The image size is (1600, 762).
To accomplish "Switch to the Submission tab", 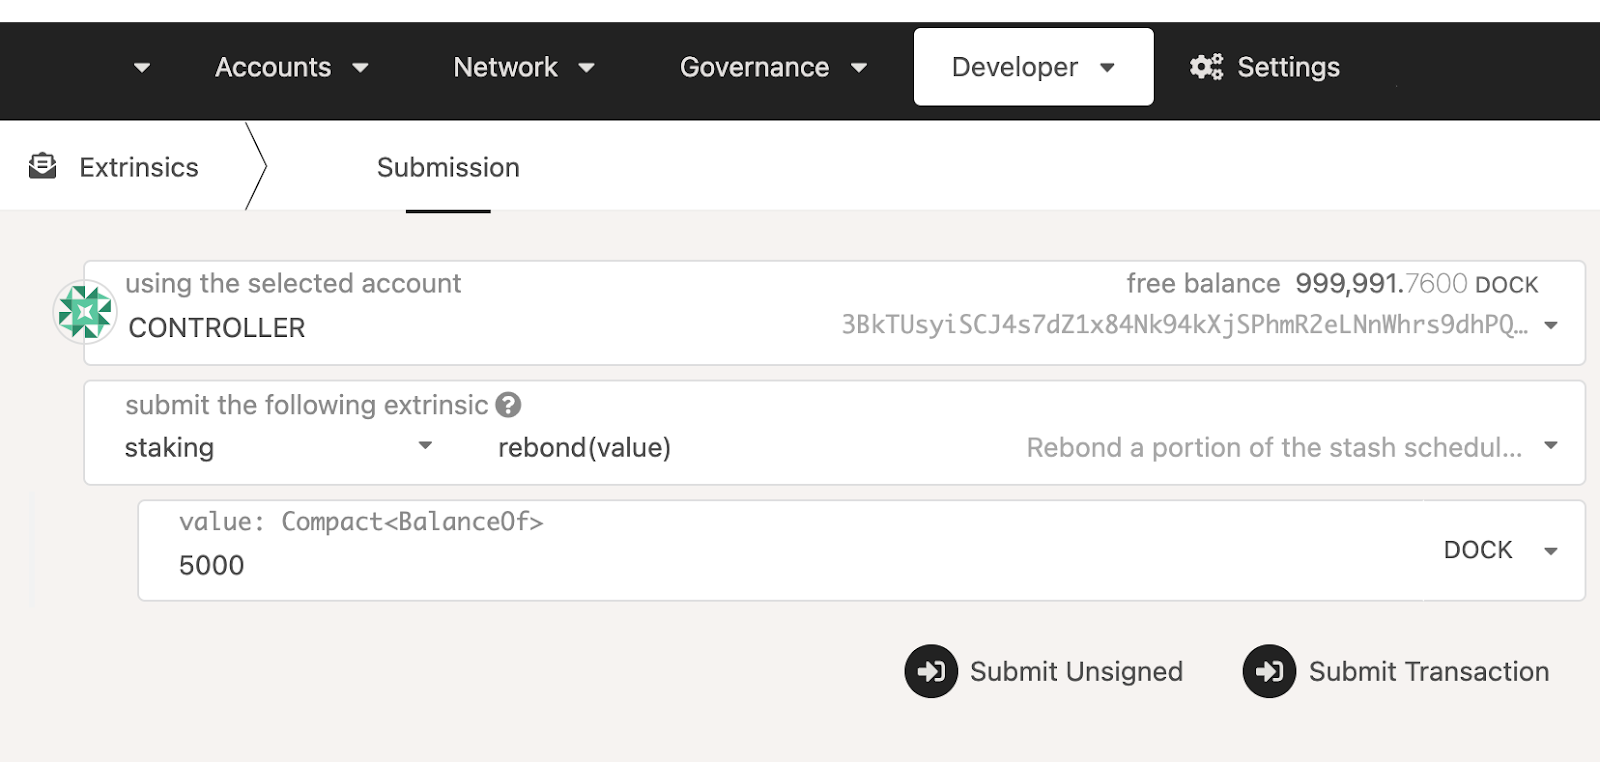I will 448,167.
